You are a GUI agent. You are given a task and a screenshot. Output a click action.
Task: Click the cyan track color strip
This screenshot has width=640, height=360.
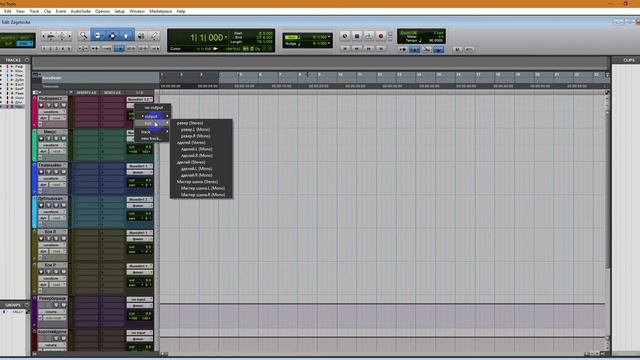[x=34, y=212]
